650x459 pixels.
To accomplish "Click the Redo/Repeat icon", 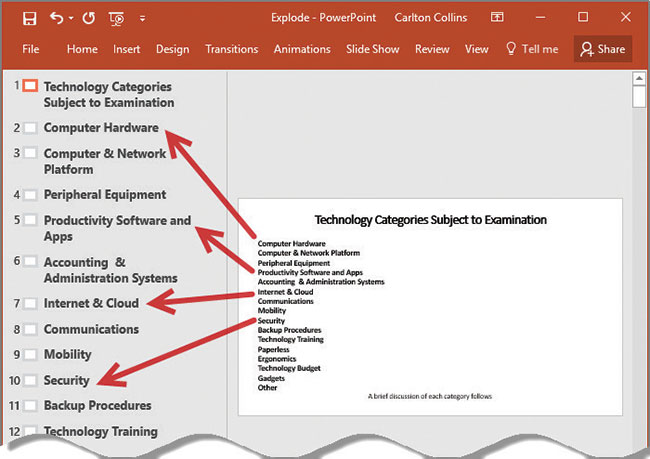I will 89,18.
